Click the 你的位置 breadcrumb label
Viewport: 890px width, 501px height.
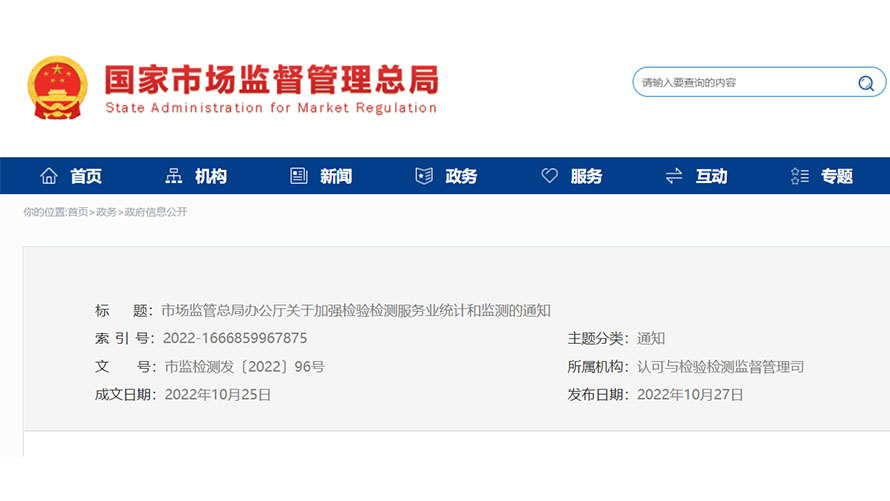click(x=44, y=212)
